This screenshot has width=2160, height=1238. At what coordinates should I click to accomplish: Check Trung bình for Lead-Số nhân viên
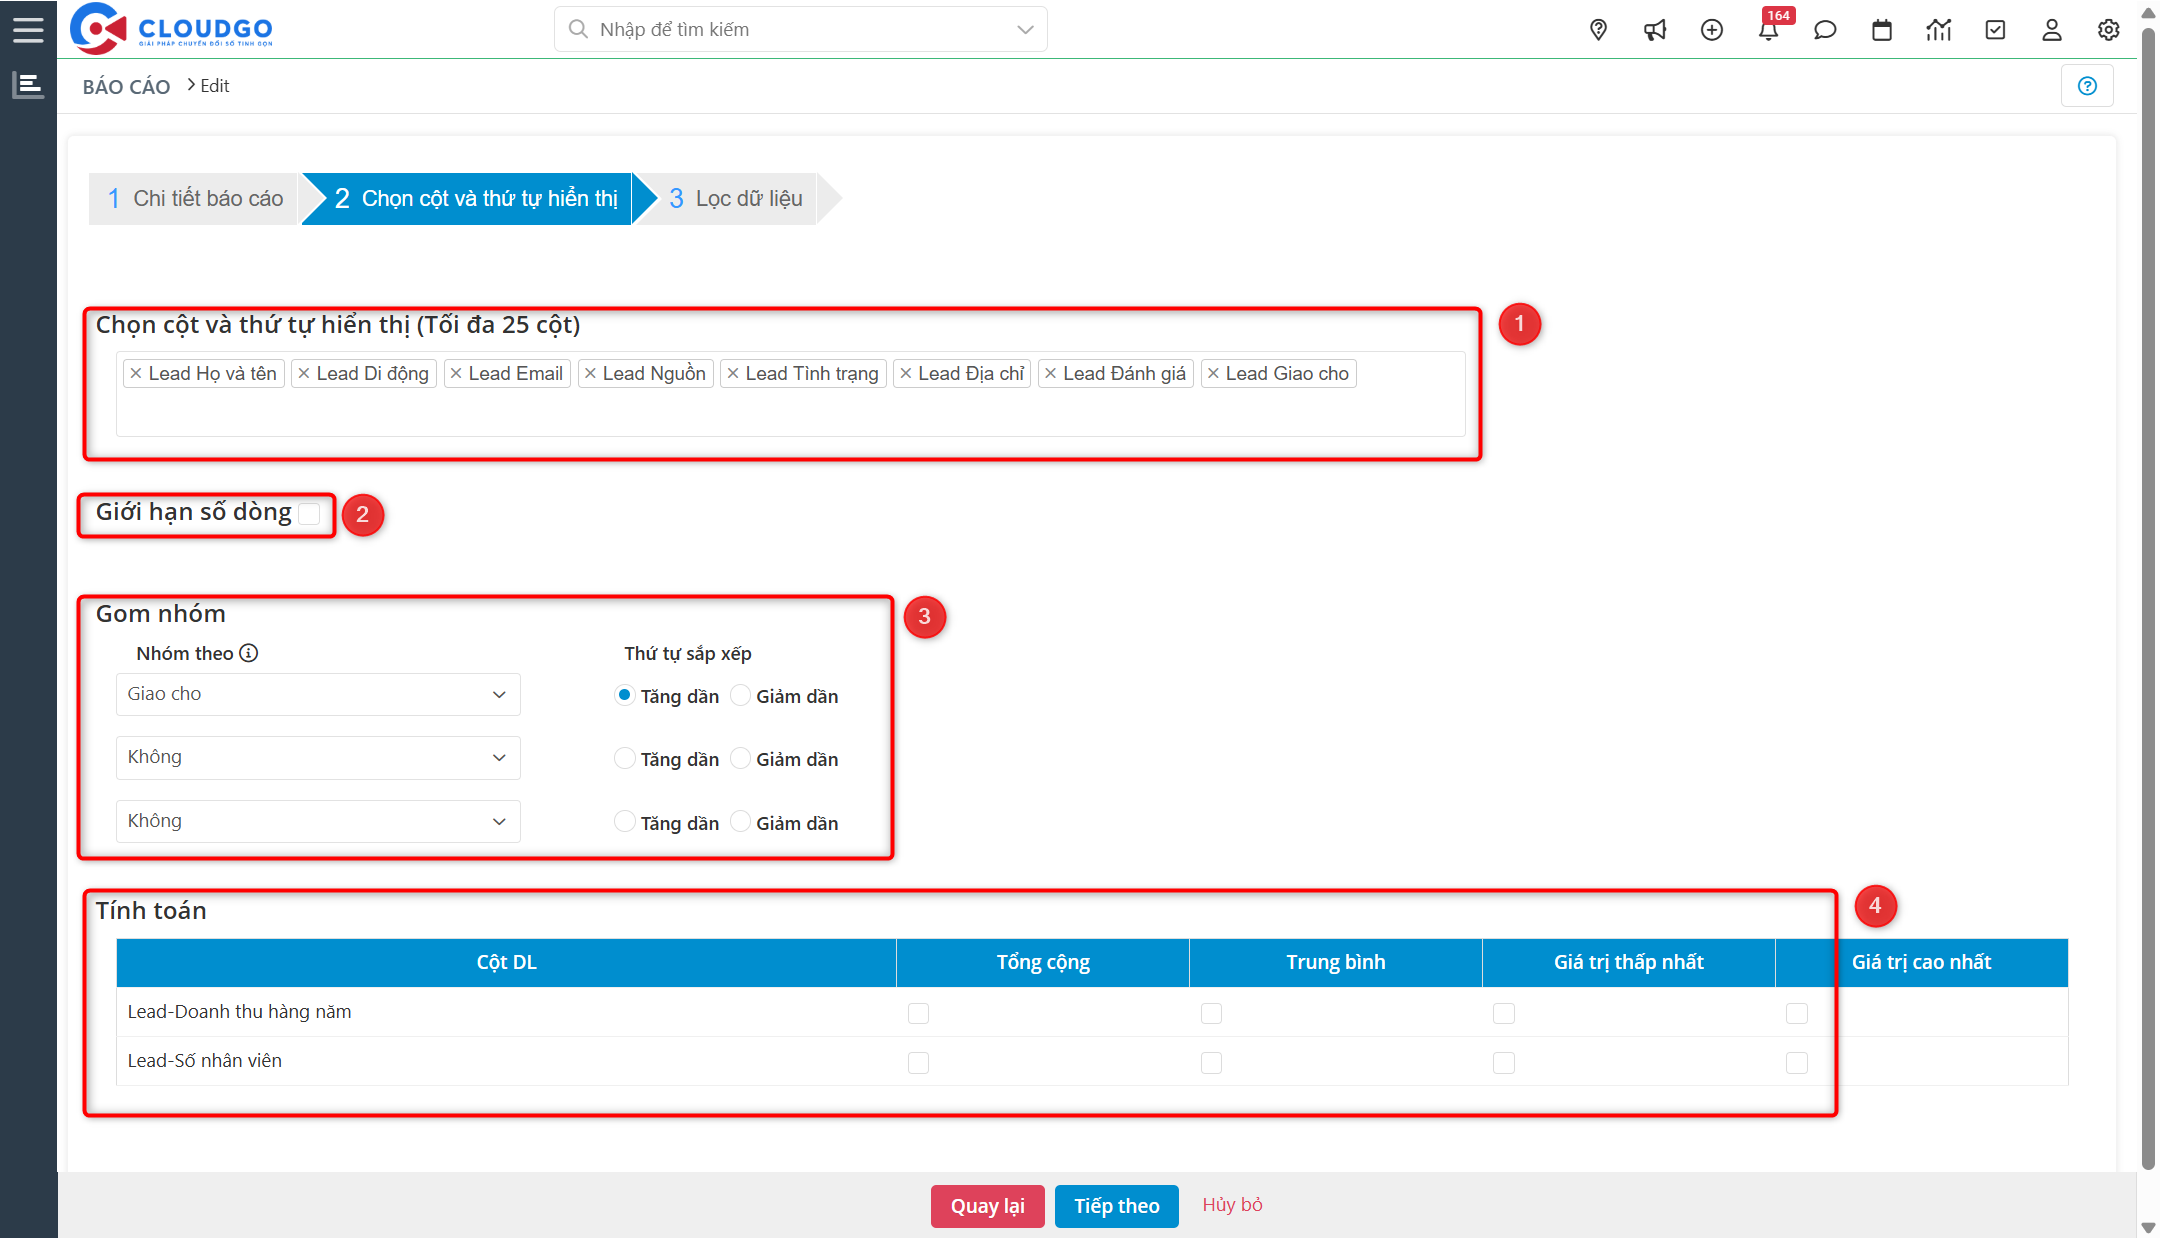pyautogui.click(x=1211, y=1062)
